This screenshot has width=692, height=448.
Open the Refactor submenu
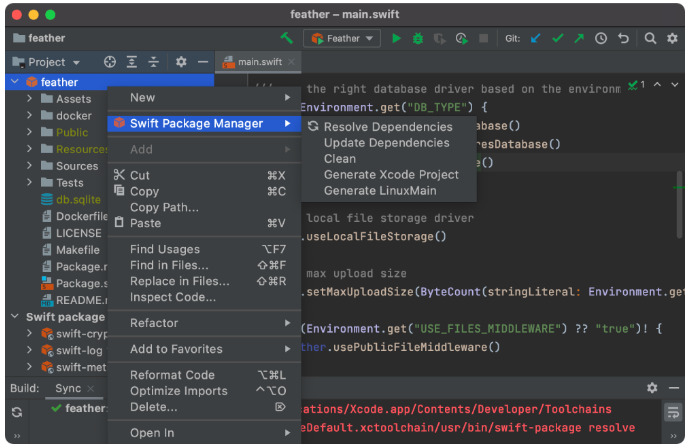(204, 323)
